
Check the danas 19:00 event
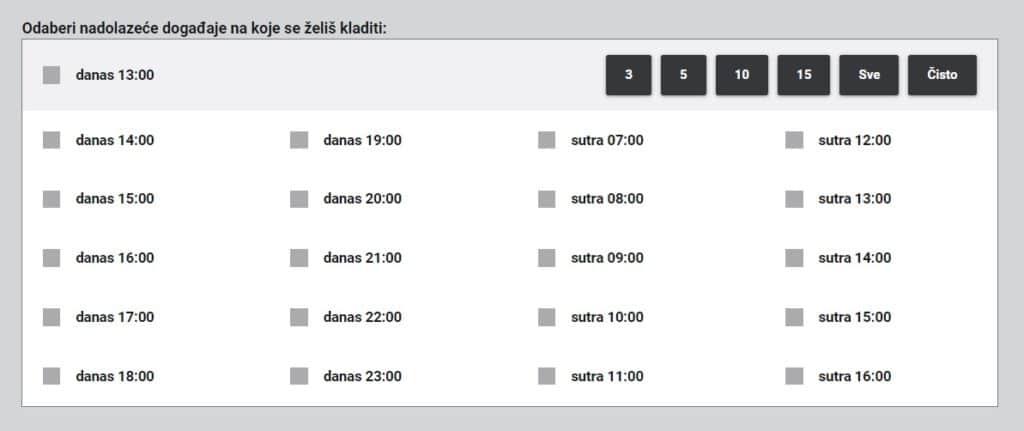tap(299, 140)
